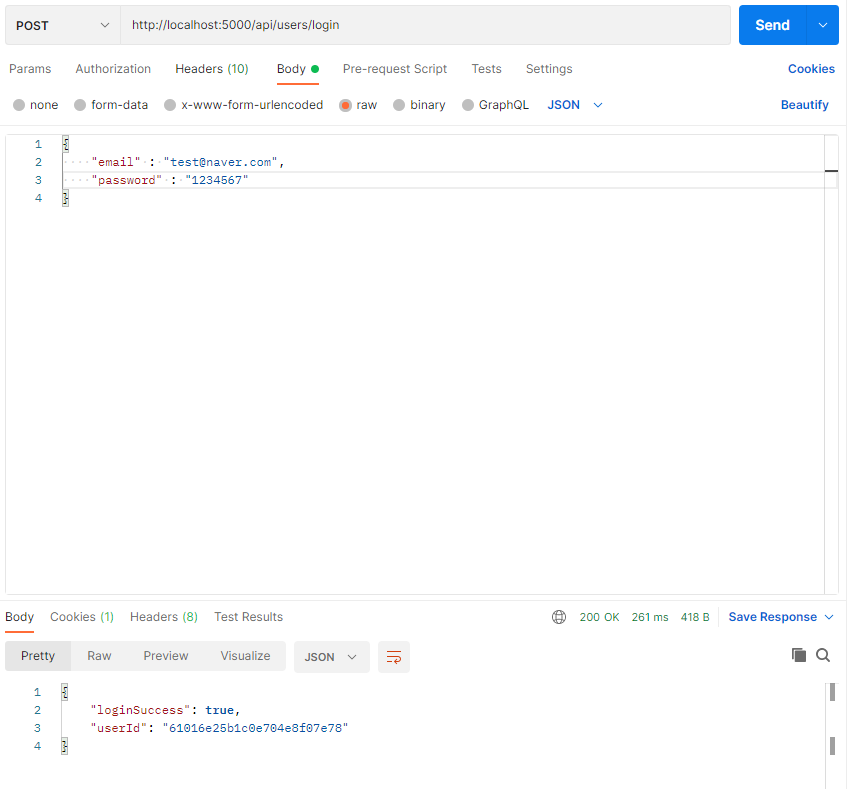858x789 pixels.
Task: Select the Raw response view
Action: coord(99,656)
